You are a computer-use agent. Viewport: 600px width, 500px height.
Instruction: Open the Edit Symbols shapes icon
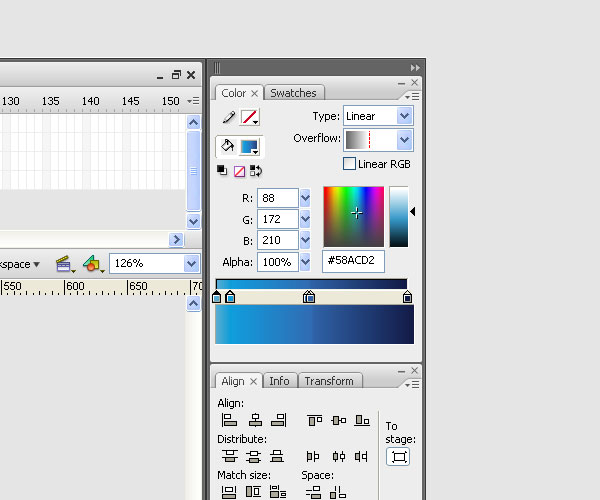tap(93, 264)
